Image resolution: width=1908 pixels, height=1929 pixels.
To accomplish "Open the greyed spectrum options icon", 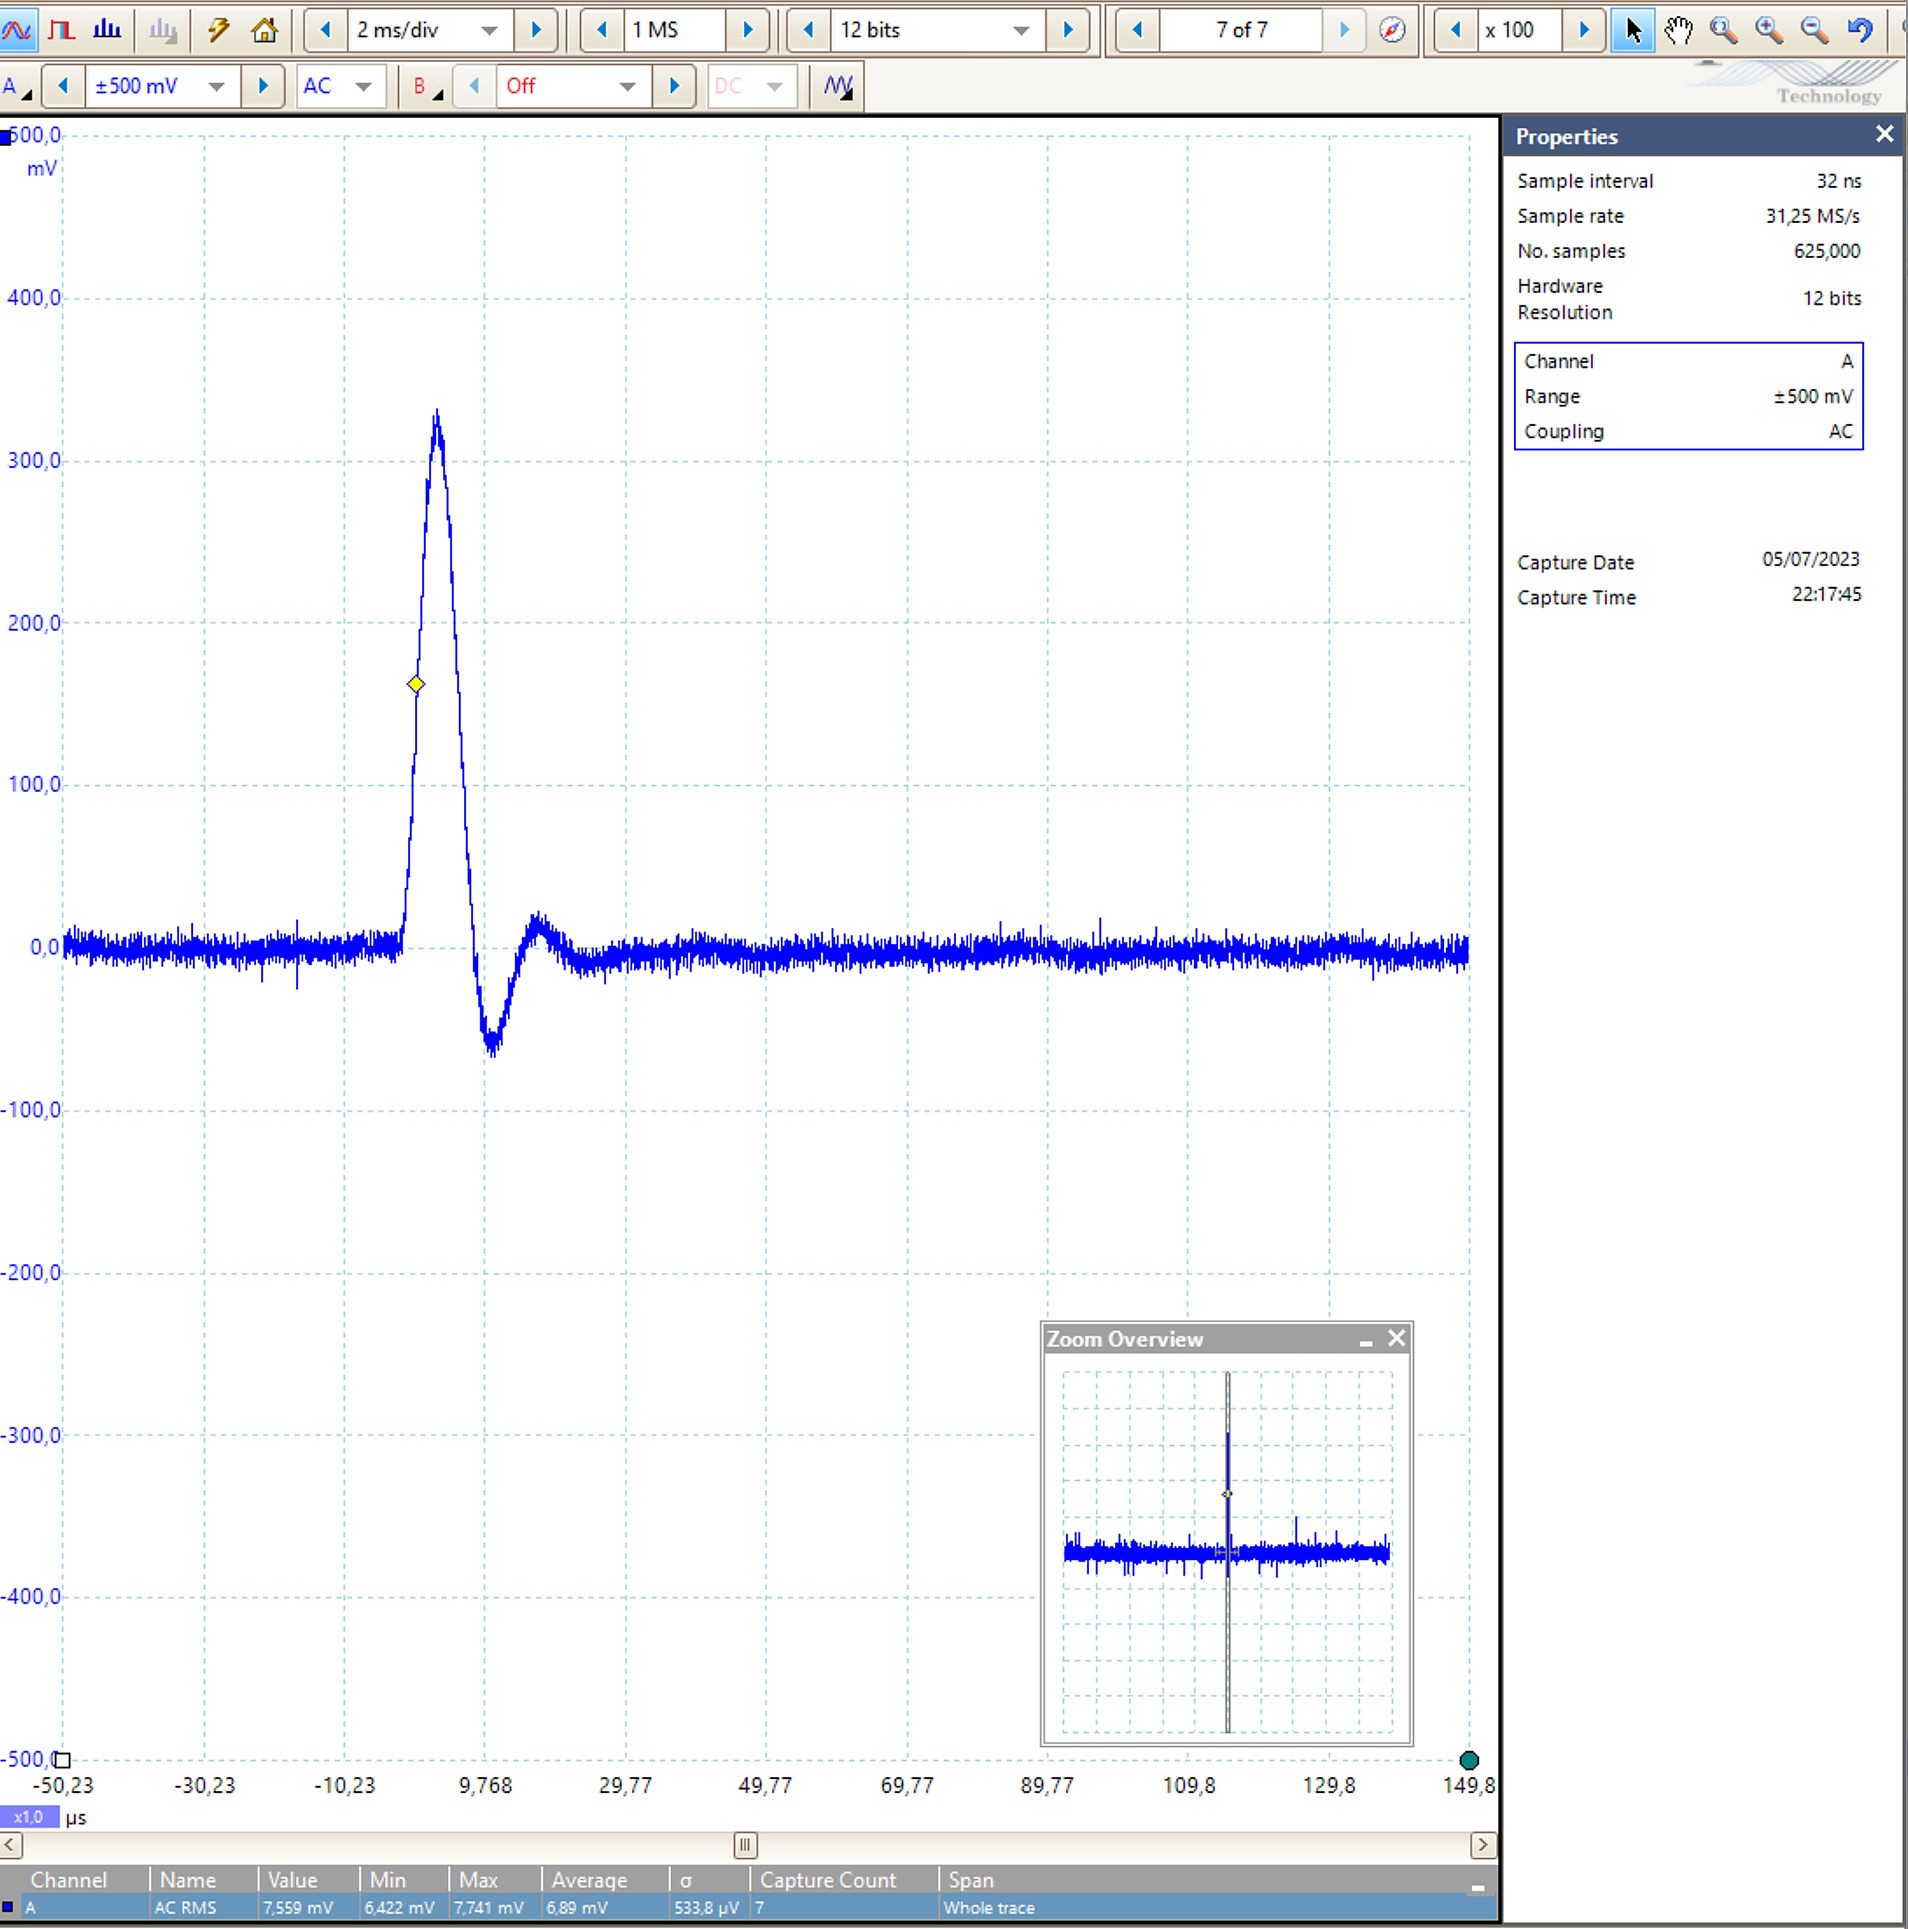I will point(162,30).
